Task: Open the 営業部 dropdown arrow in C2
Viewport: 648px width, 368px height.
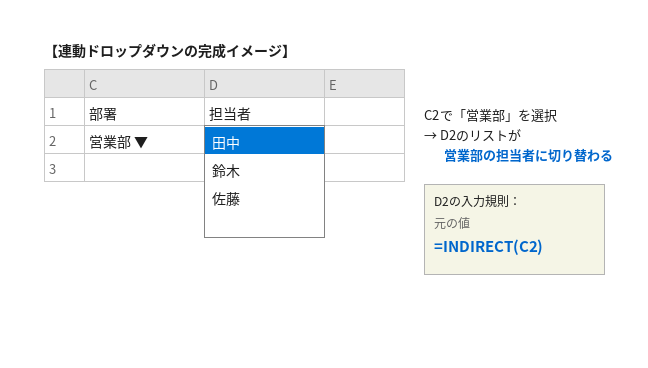Action: pyautogui.click(x=141, y=142)
